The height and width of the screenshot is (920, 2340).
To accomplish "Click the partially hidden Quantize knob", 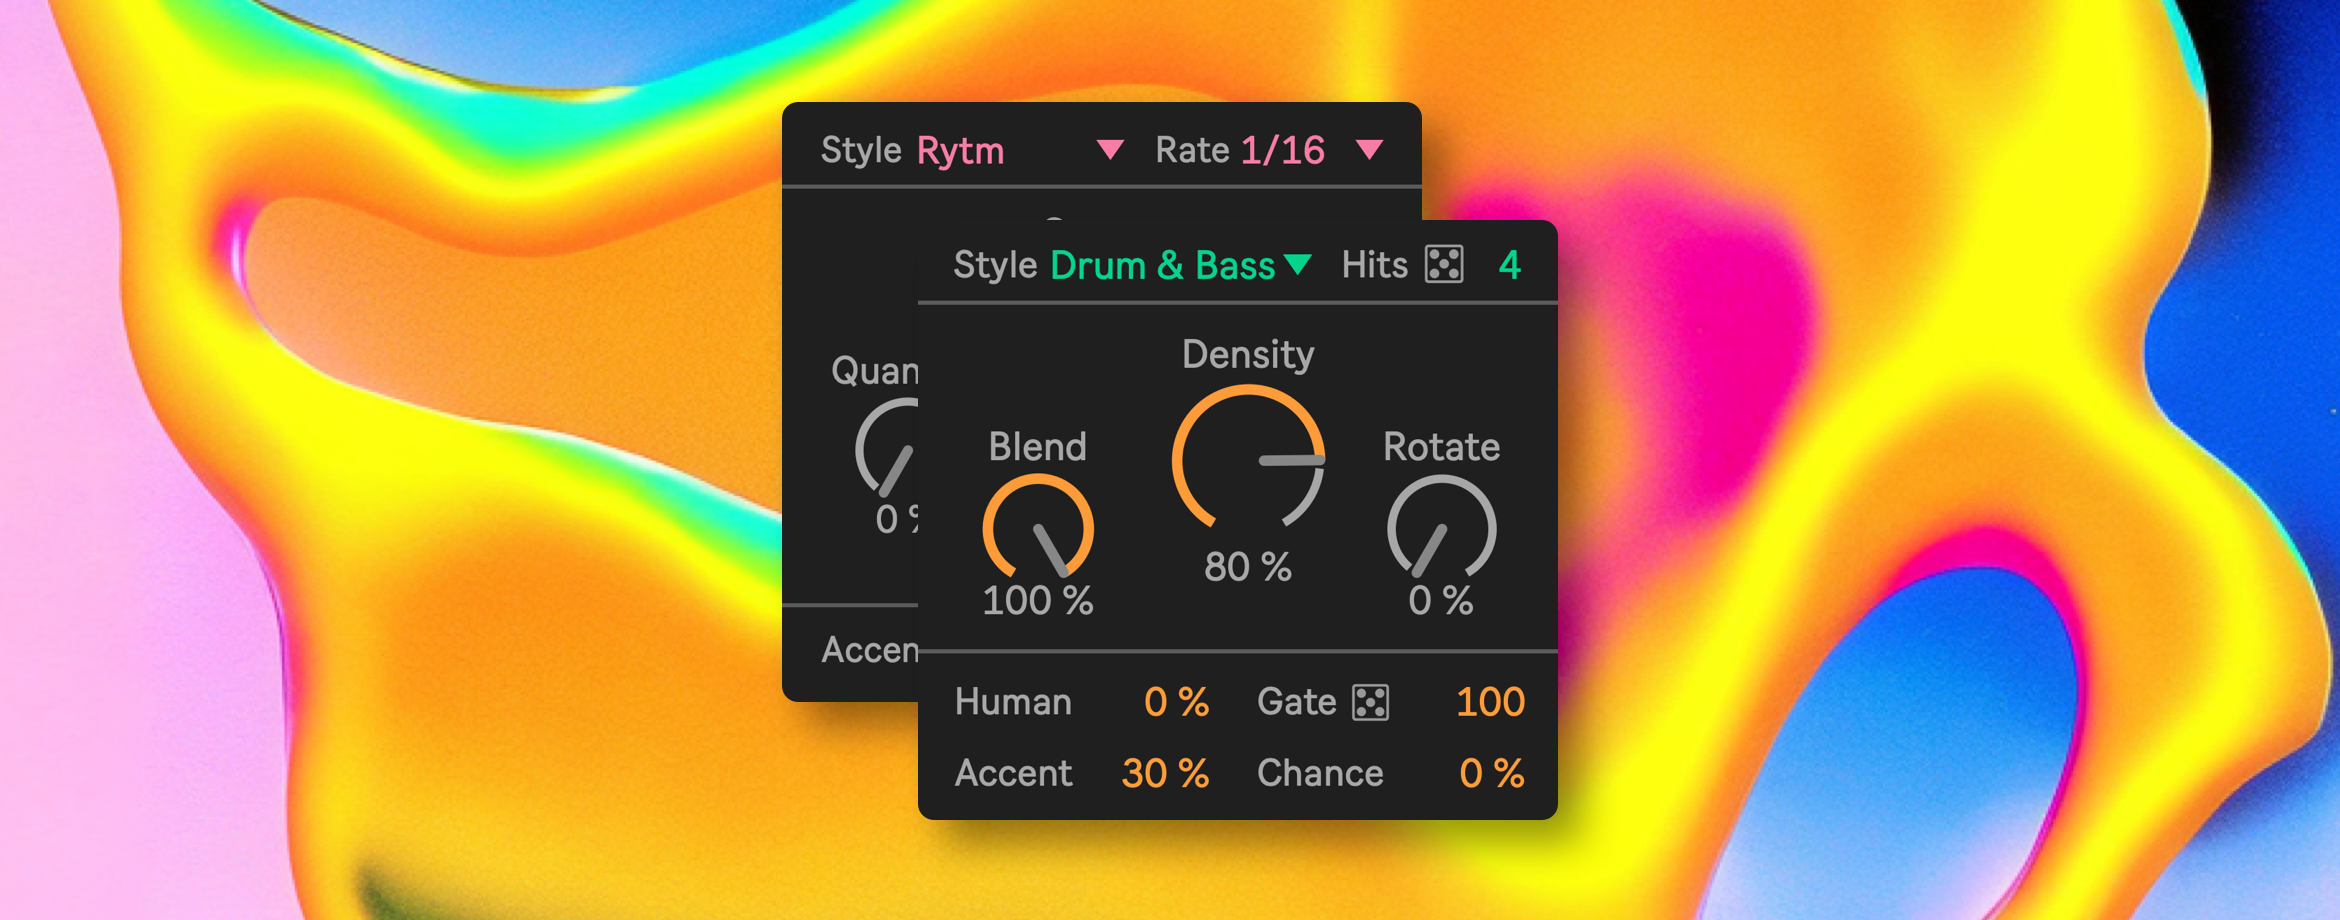I will point(888,450).
